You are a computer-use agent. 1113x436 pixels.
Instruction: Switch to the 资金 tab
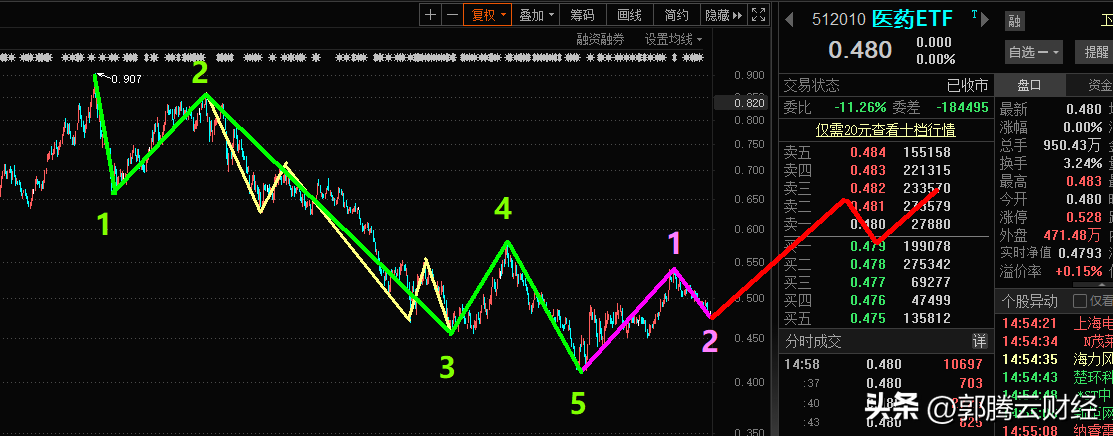tap(1096, 85)
